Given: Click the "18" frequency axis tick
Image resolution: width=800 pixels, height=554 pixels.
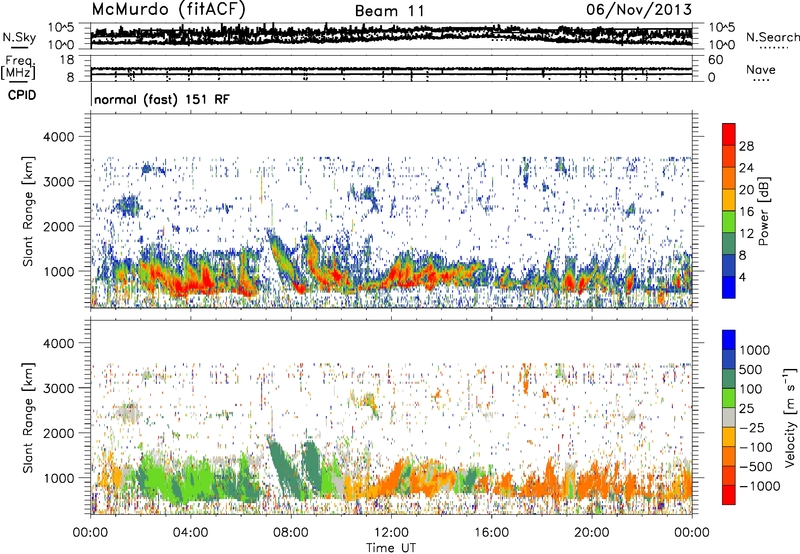Looking at the screenshot, I should pos(67,60).
